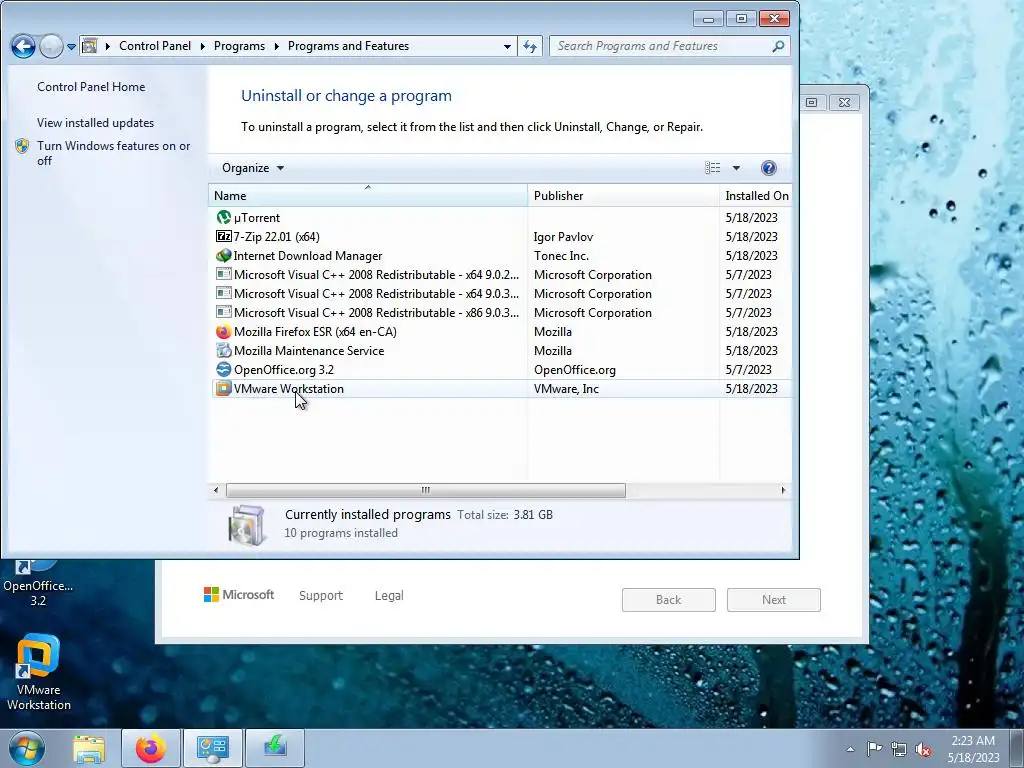Click the scroll right arrow
Viewport: 1024px width, 768px height.
(783, 490)
